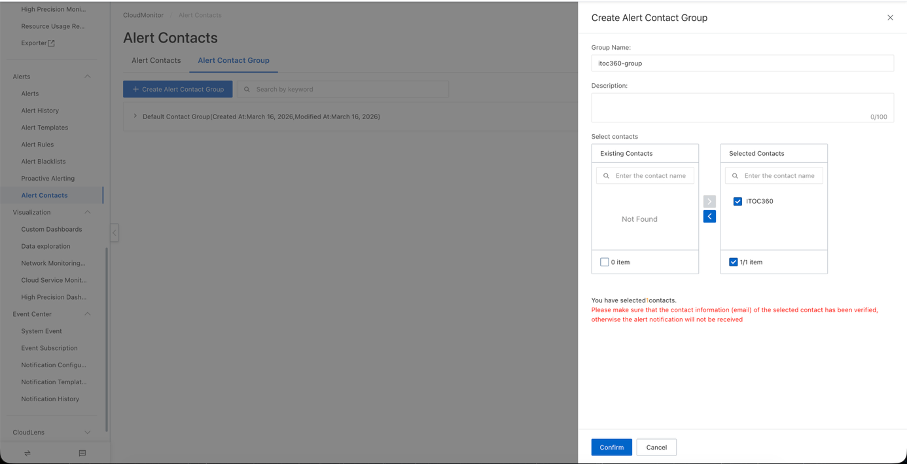The width and height of the screenshot is (908, 464).
Task: Confirm the new alert contact group
Action: pos(611,447)
